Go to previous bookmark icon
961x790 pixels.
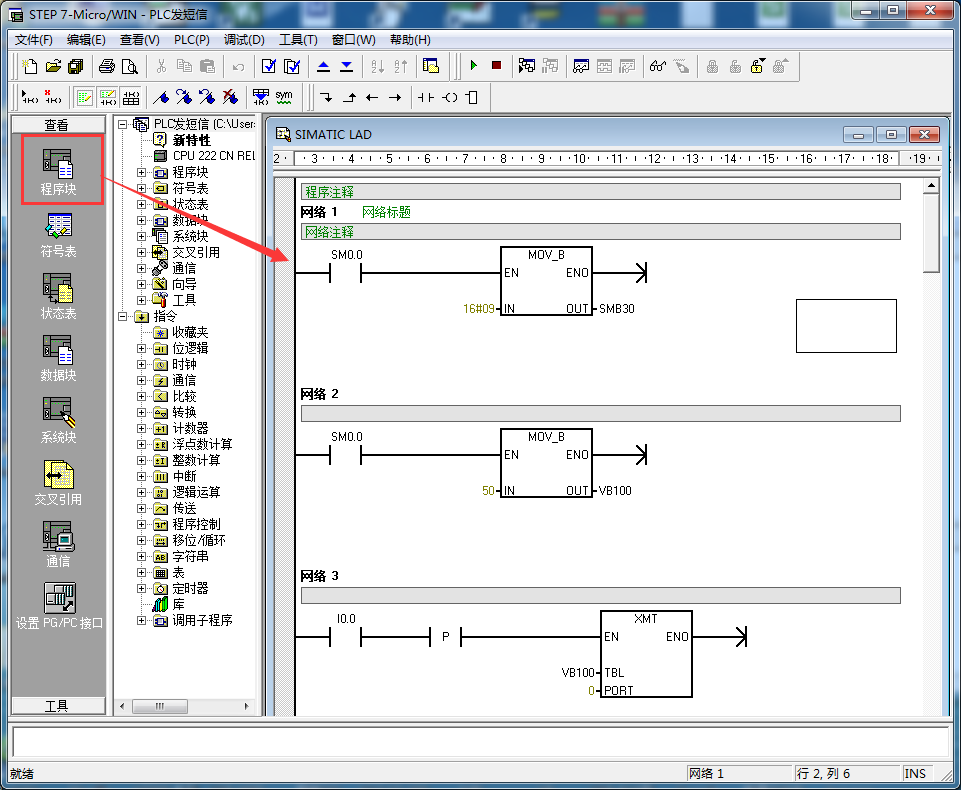point(207,97)
